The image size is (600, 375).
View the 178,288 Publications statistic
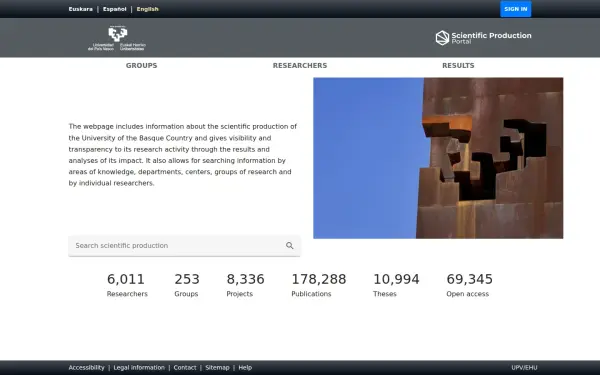(319, 285)
